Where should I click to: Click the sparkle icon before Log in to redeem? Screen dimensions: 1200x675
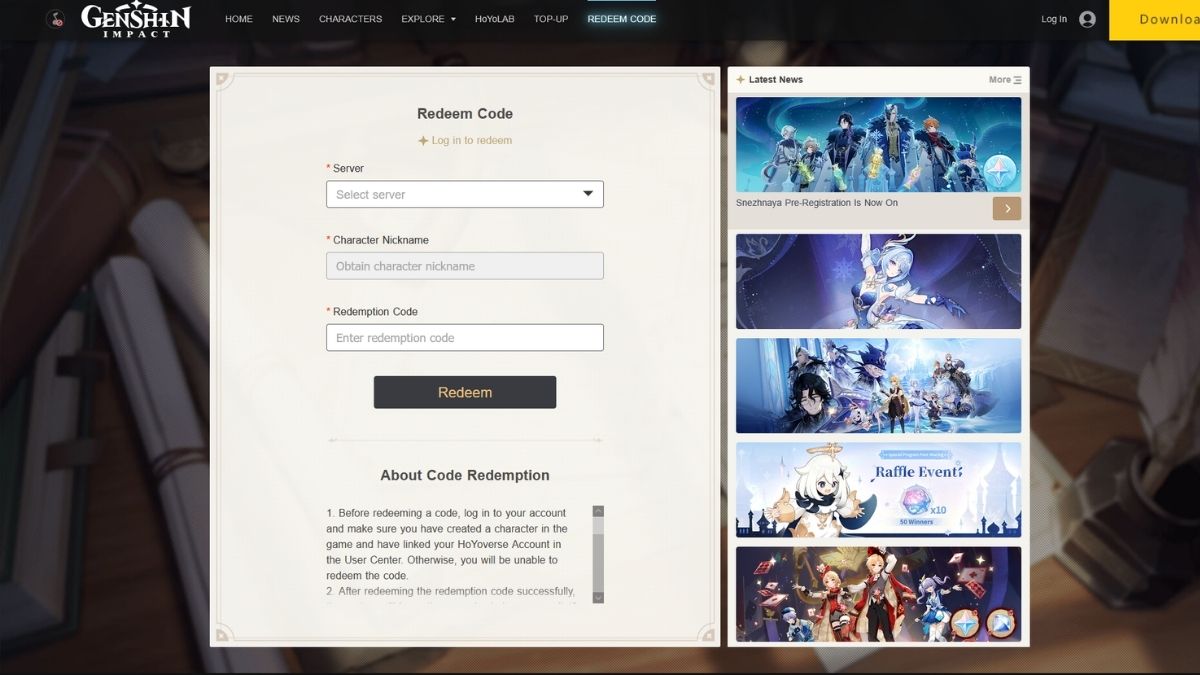tap(423, 141)
